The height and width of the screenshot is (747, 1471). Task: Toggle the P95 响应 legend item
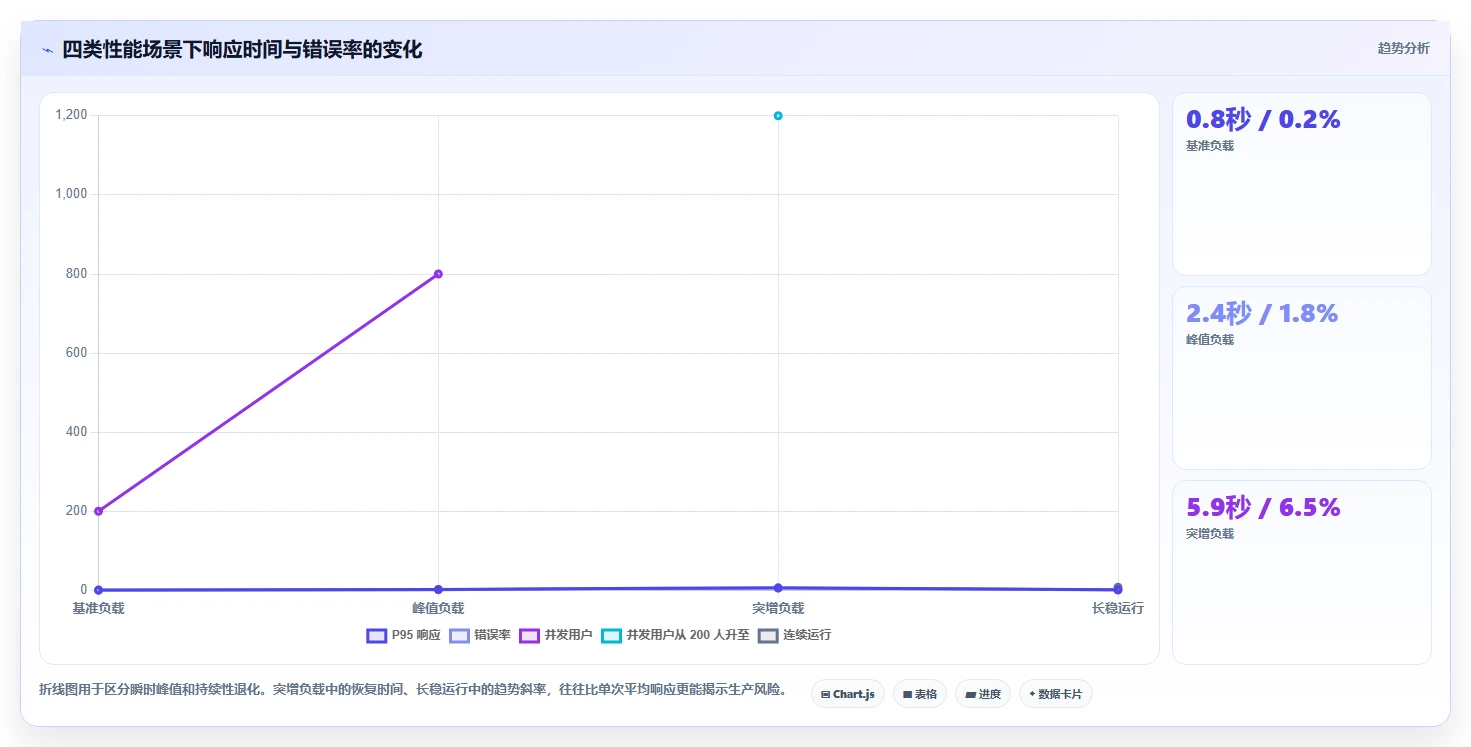404,635
